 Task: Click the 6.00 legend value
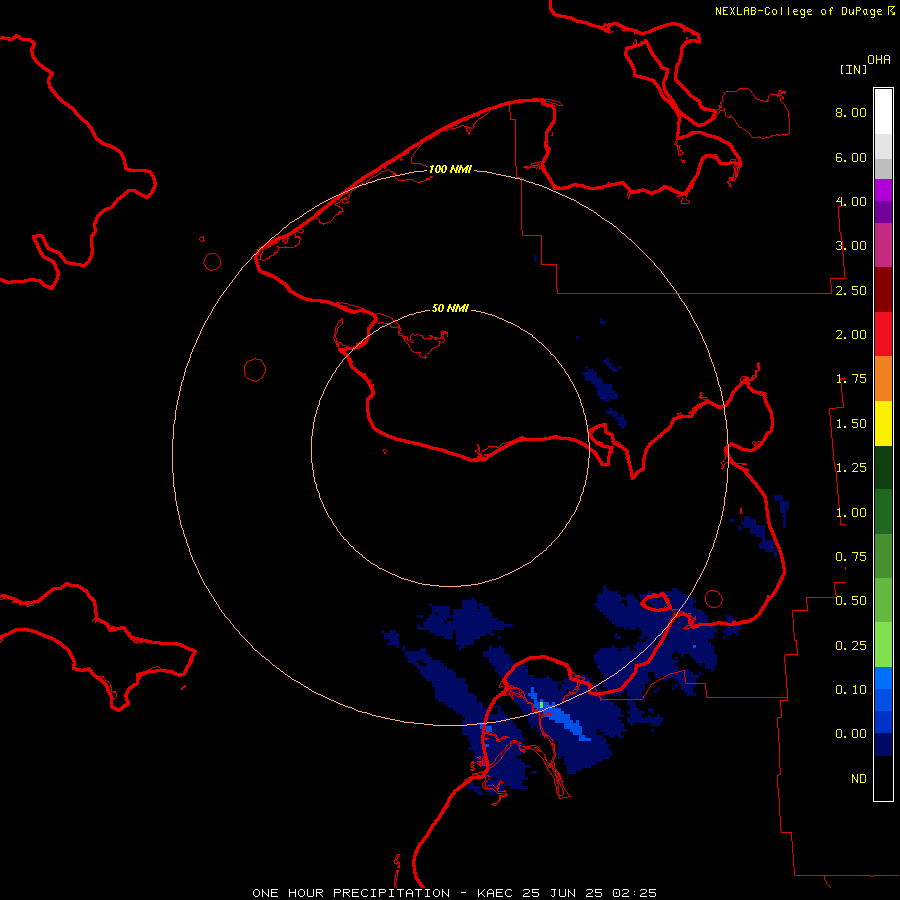851,157
